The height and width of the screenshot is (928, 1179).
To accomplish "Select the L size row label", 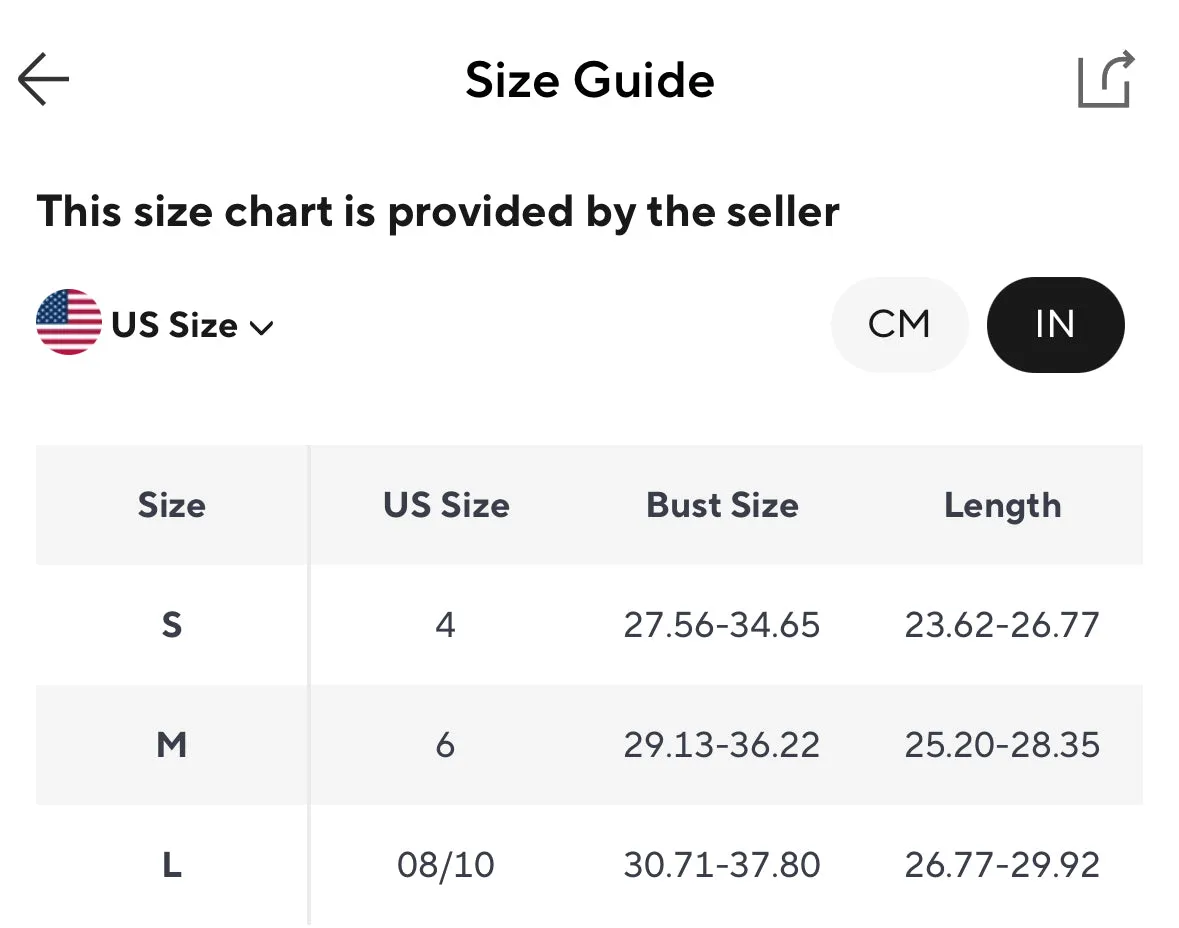I will click(x=171, y=865).
